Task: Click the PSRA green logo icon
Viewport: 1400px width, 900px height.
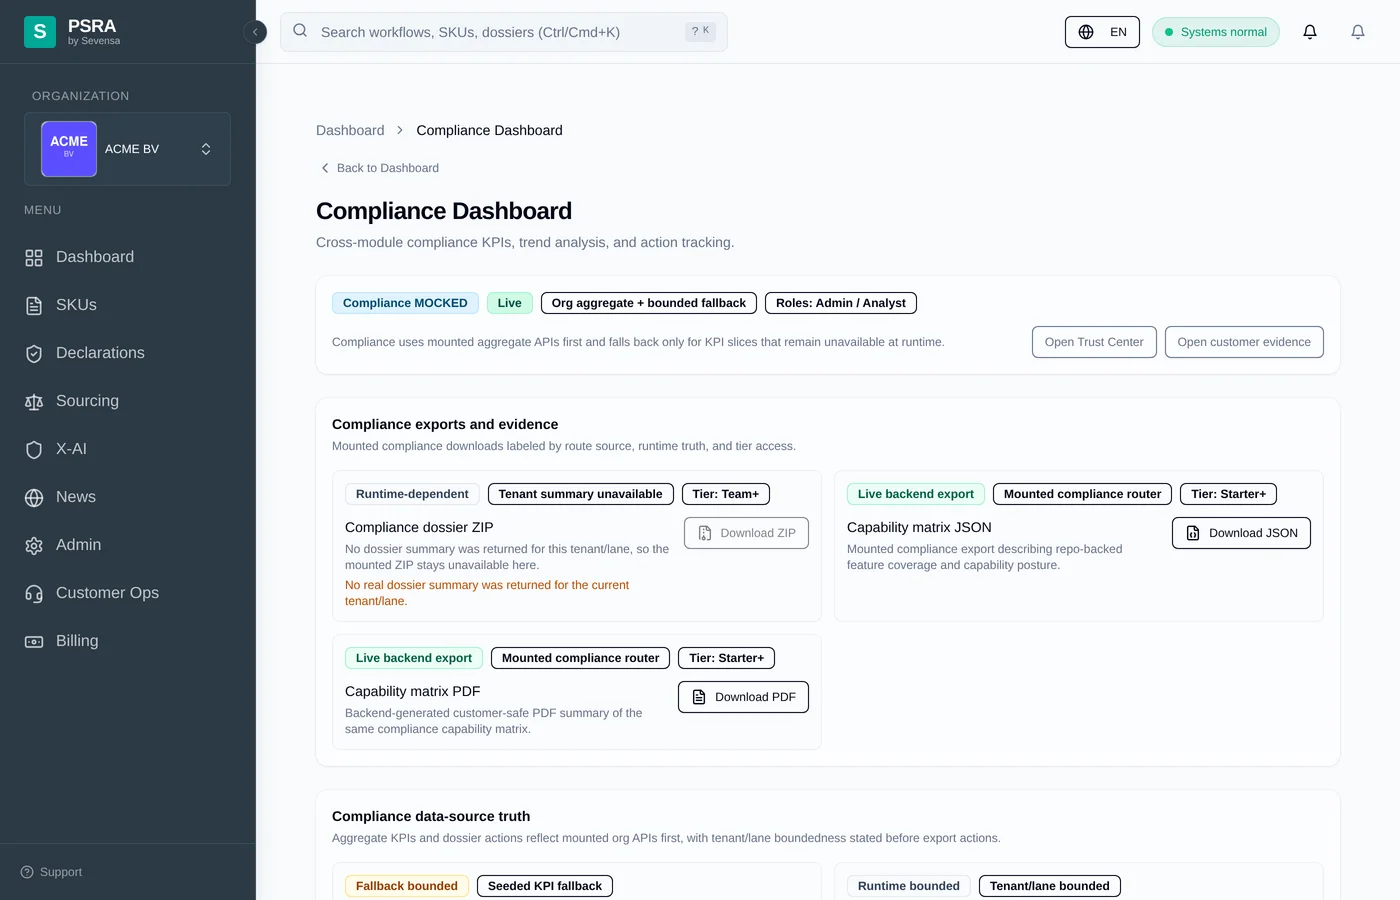Action: (x=40, y=32)
